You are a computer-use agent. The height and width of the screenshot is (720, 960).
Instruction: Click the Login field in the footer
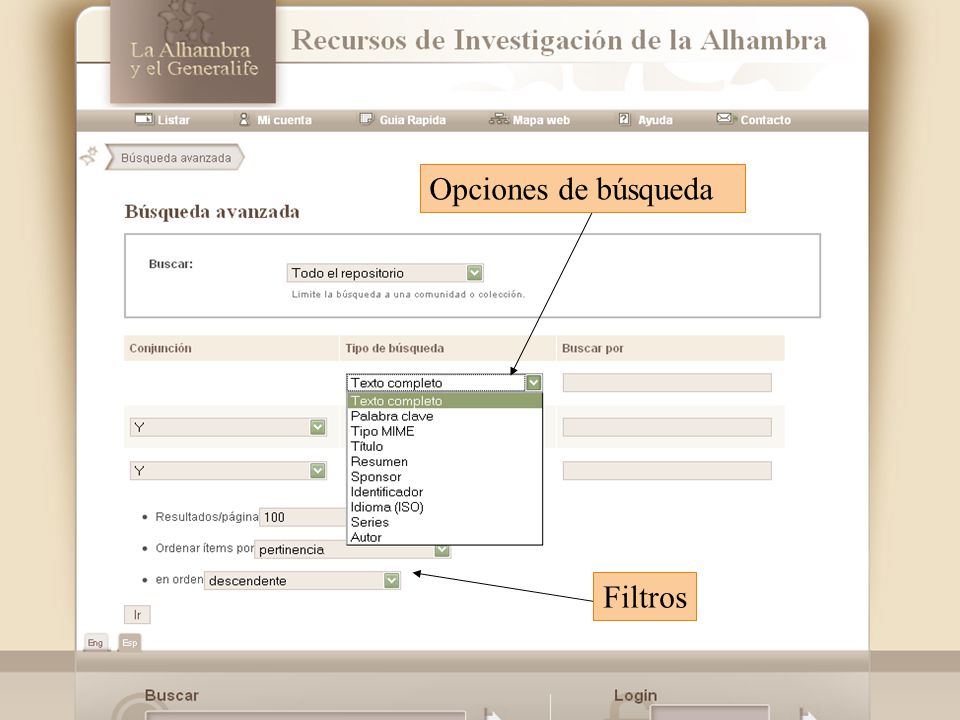coord(709,713)
